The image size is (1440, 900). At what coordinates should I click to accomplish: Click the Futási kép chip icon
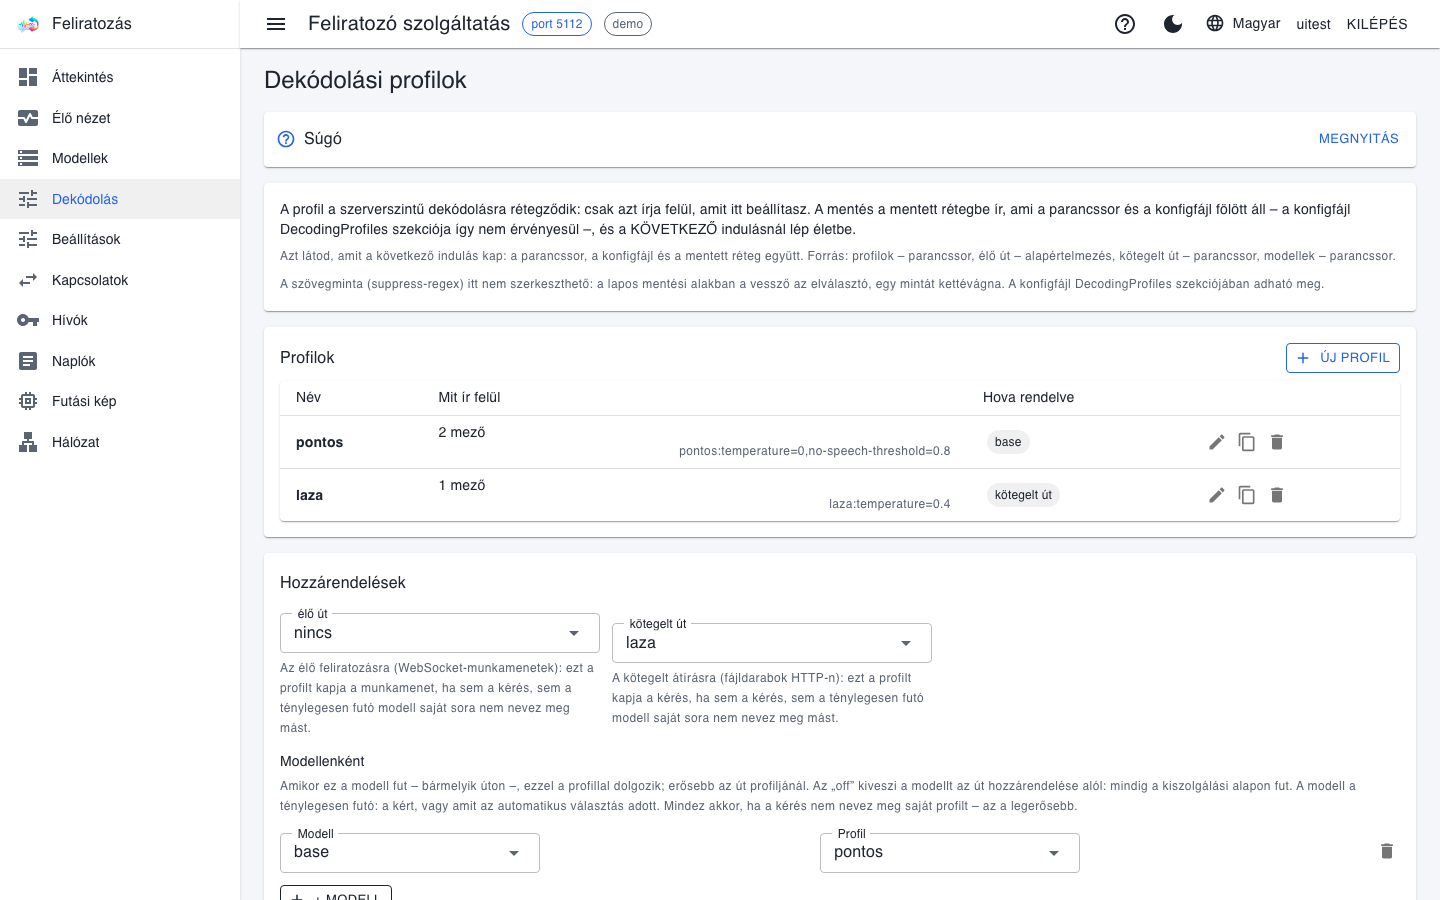[x=28, y=401]
